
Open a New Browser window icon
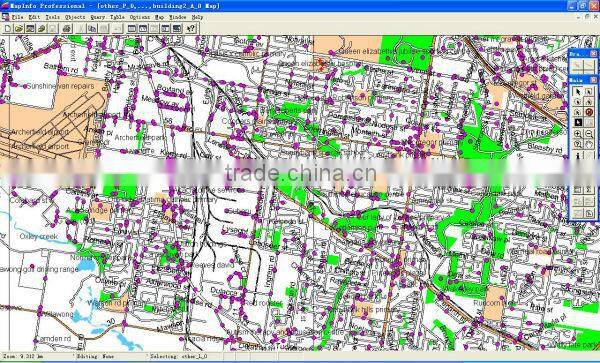pos(132,28)
